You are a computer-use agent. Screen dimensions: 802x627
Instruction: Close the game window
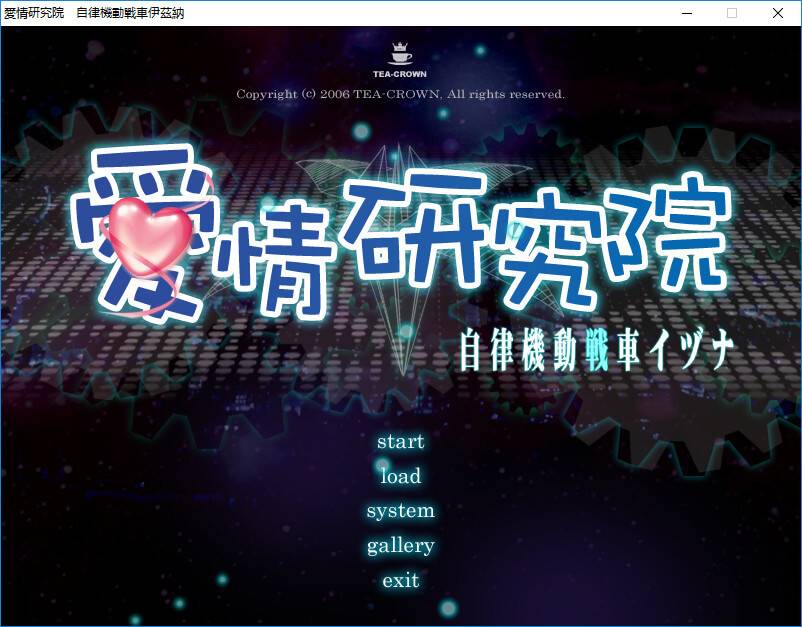(778, 13)
